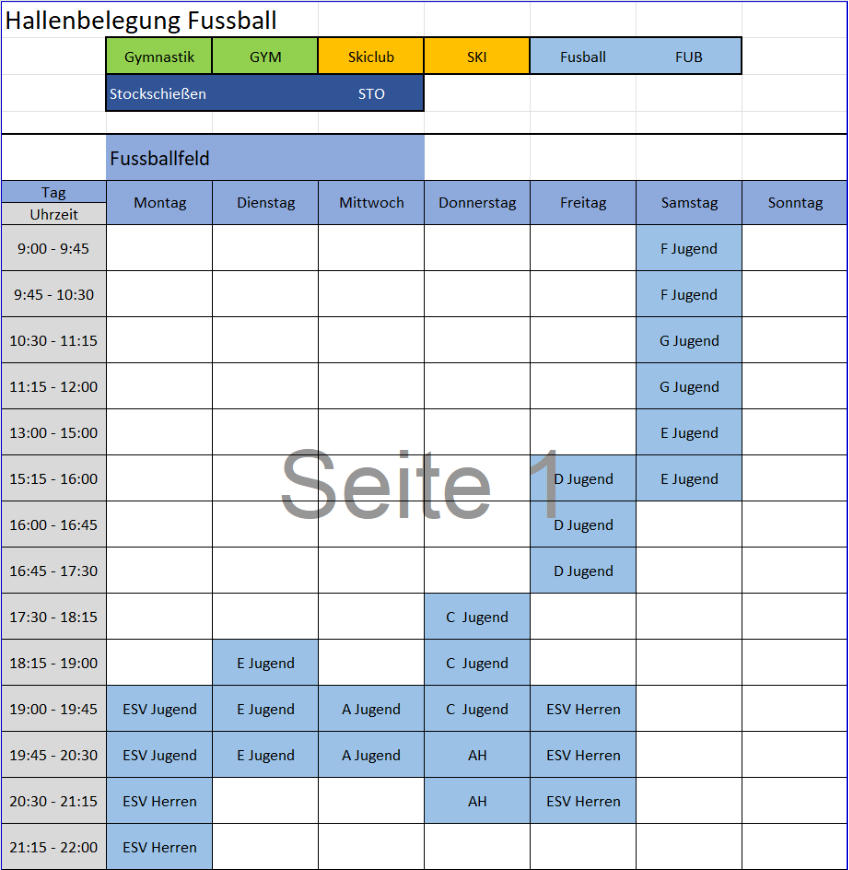Click the orange Skiclub legend cell
Image resolution: width=849 pixels, height=870 pixels.
click(x=371, y=56)
